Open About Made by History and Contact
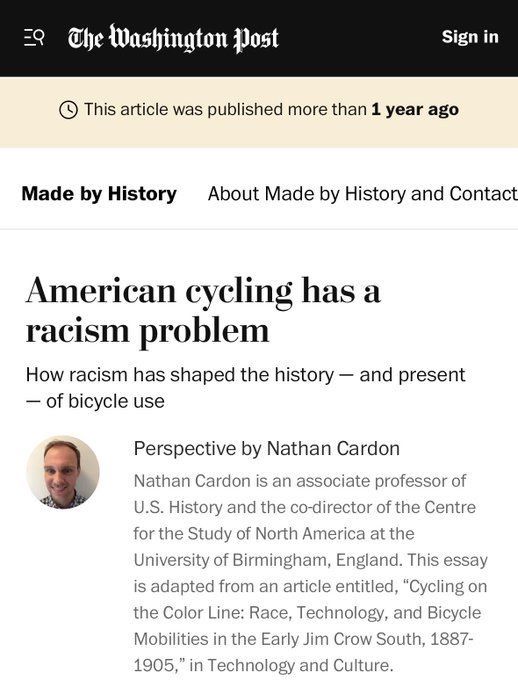 [363, 193]
